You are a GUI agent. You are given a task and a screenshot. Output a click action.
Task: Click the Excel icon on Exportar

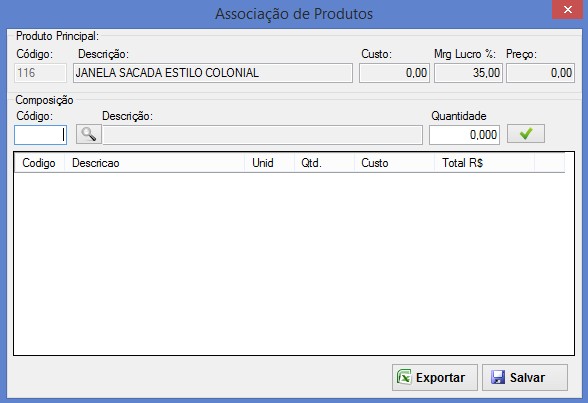point(404,377)
